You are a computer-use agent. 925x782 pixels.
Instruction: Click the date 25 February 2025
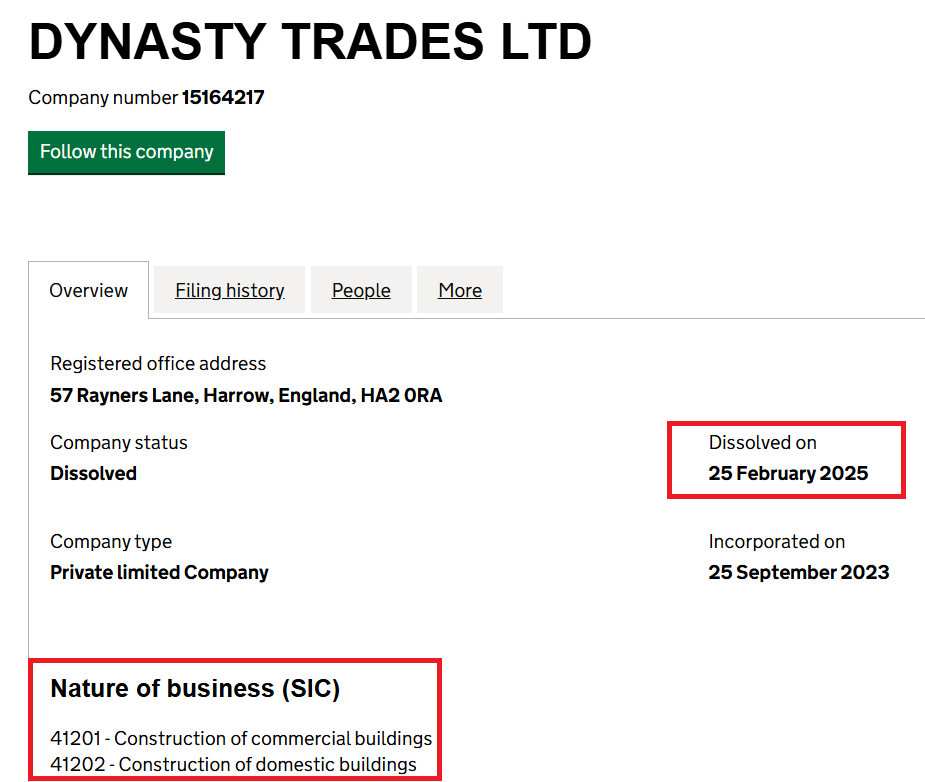pos(788,474)
